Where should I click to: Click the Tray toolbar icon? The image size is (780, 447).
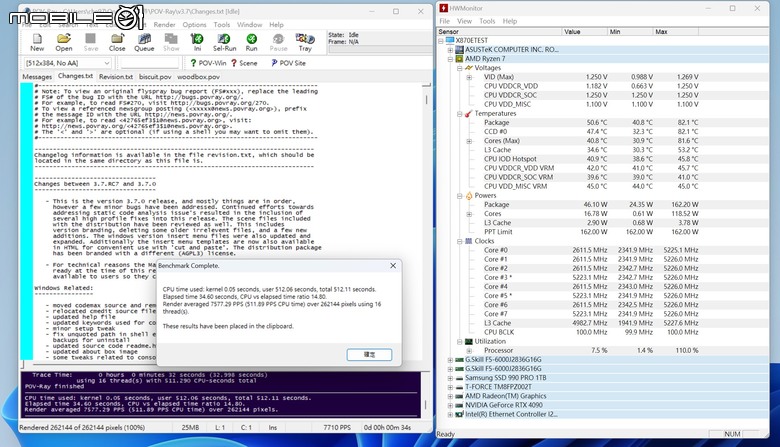[x=305, y=42]
